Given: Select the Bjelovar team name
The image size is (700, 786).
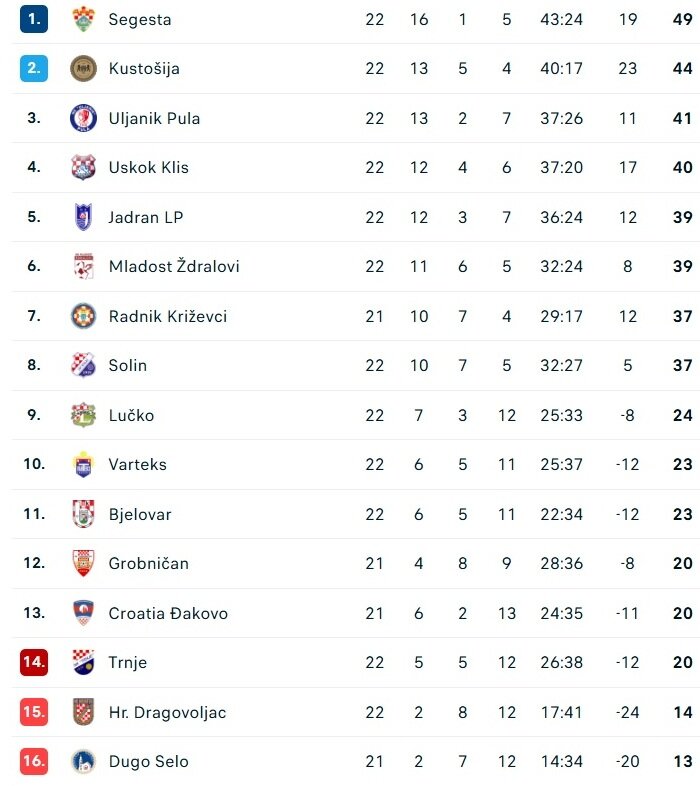Looking at the screenshot, I should click(140, 514).
